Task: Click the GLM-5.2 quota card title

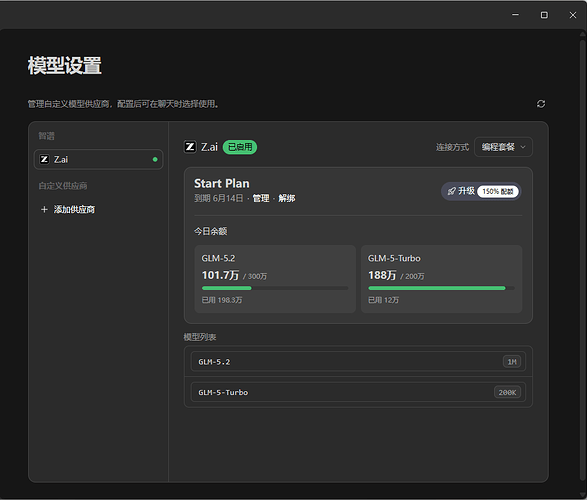Action: click(x=218, y=258)
